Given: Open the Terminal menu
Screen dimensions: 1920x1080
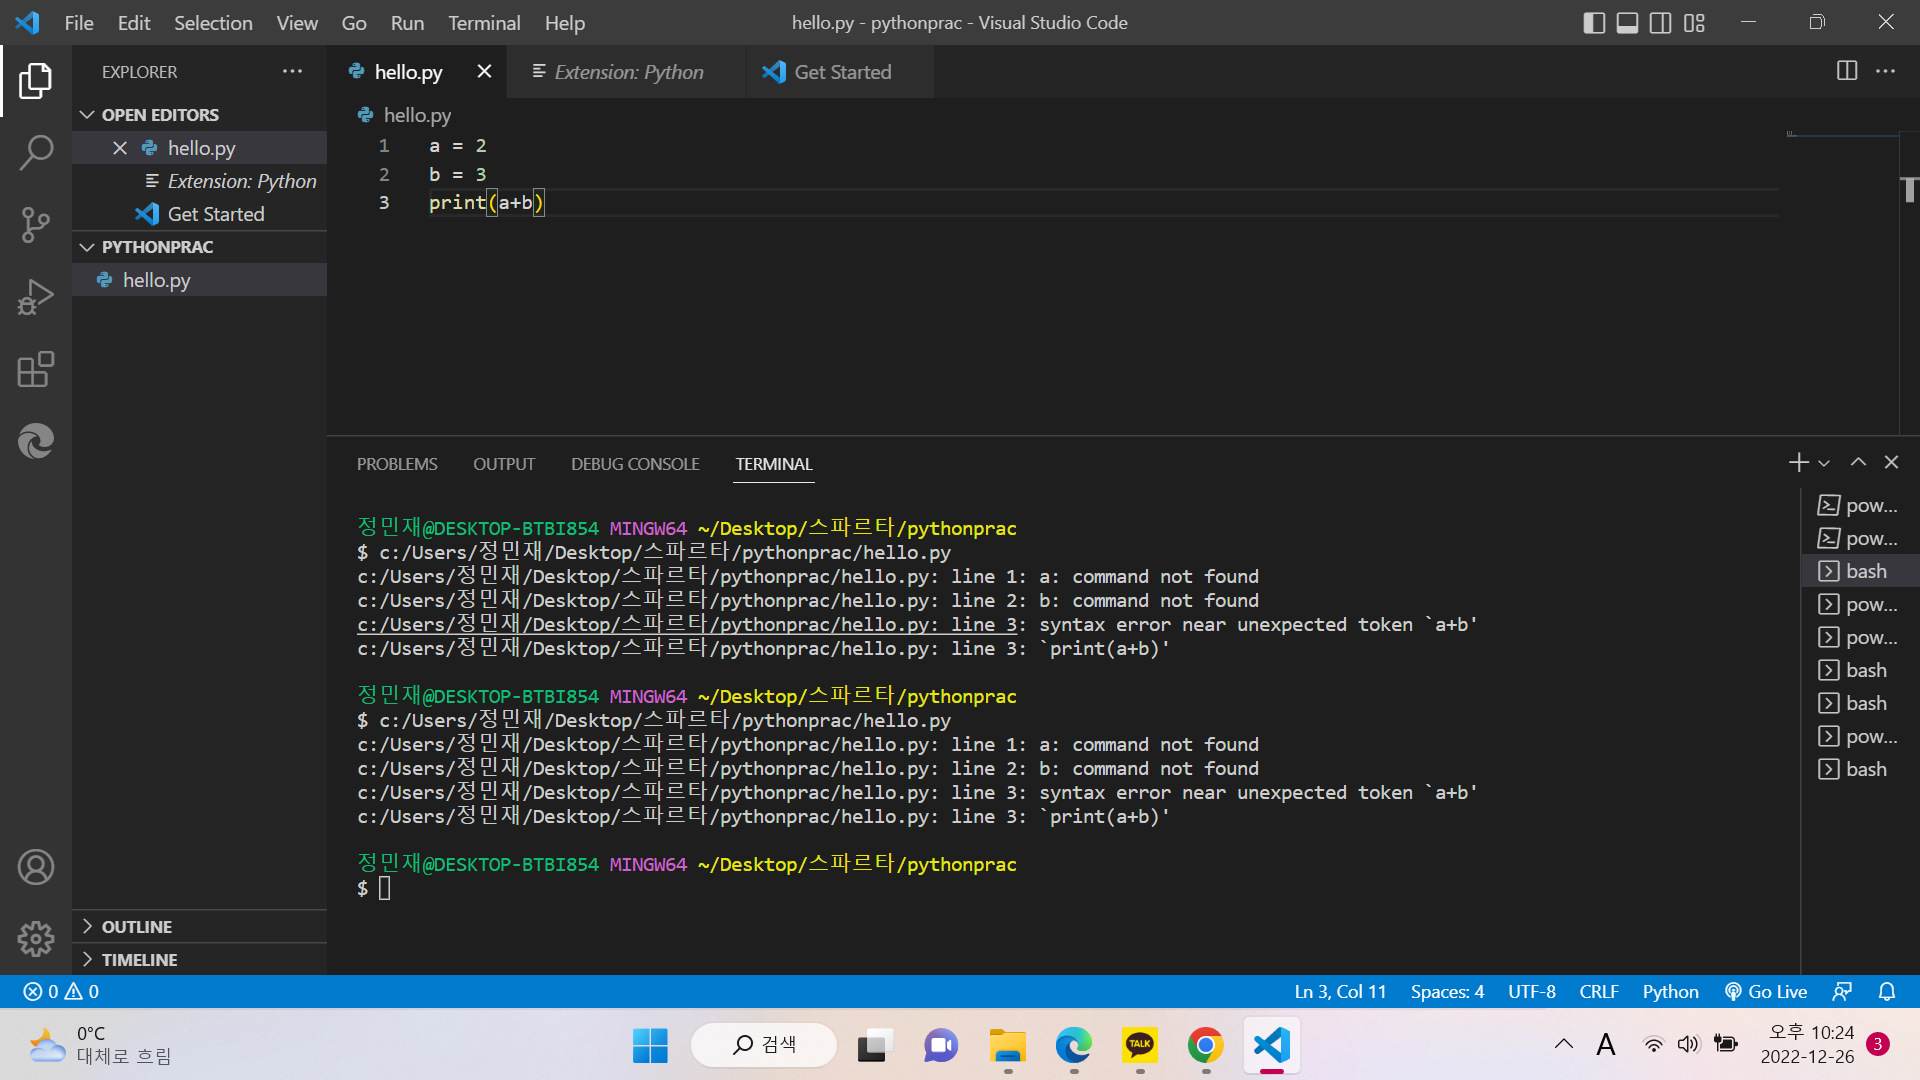Looking at the screenshot, I should 484,23.
